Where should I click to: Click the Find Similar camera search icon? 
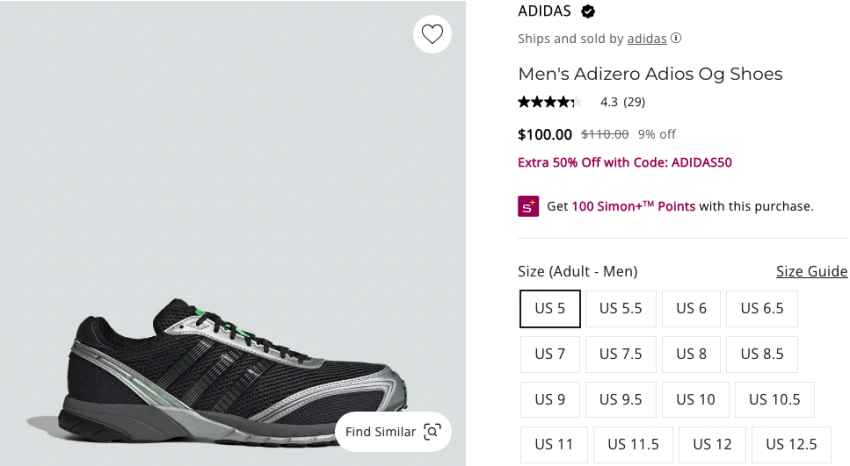click(432, 432)
